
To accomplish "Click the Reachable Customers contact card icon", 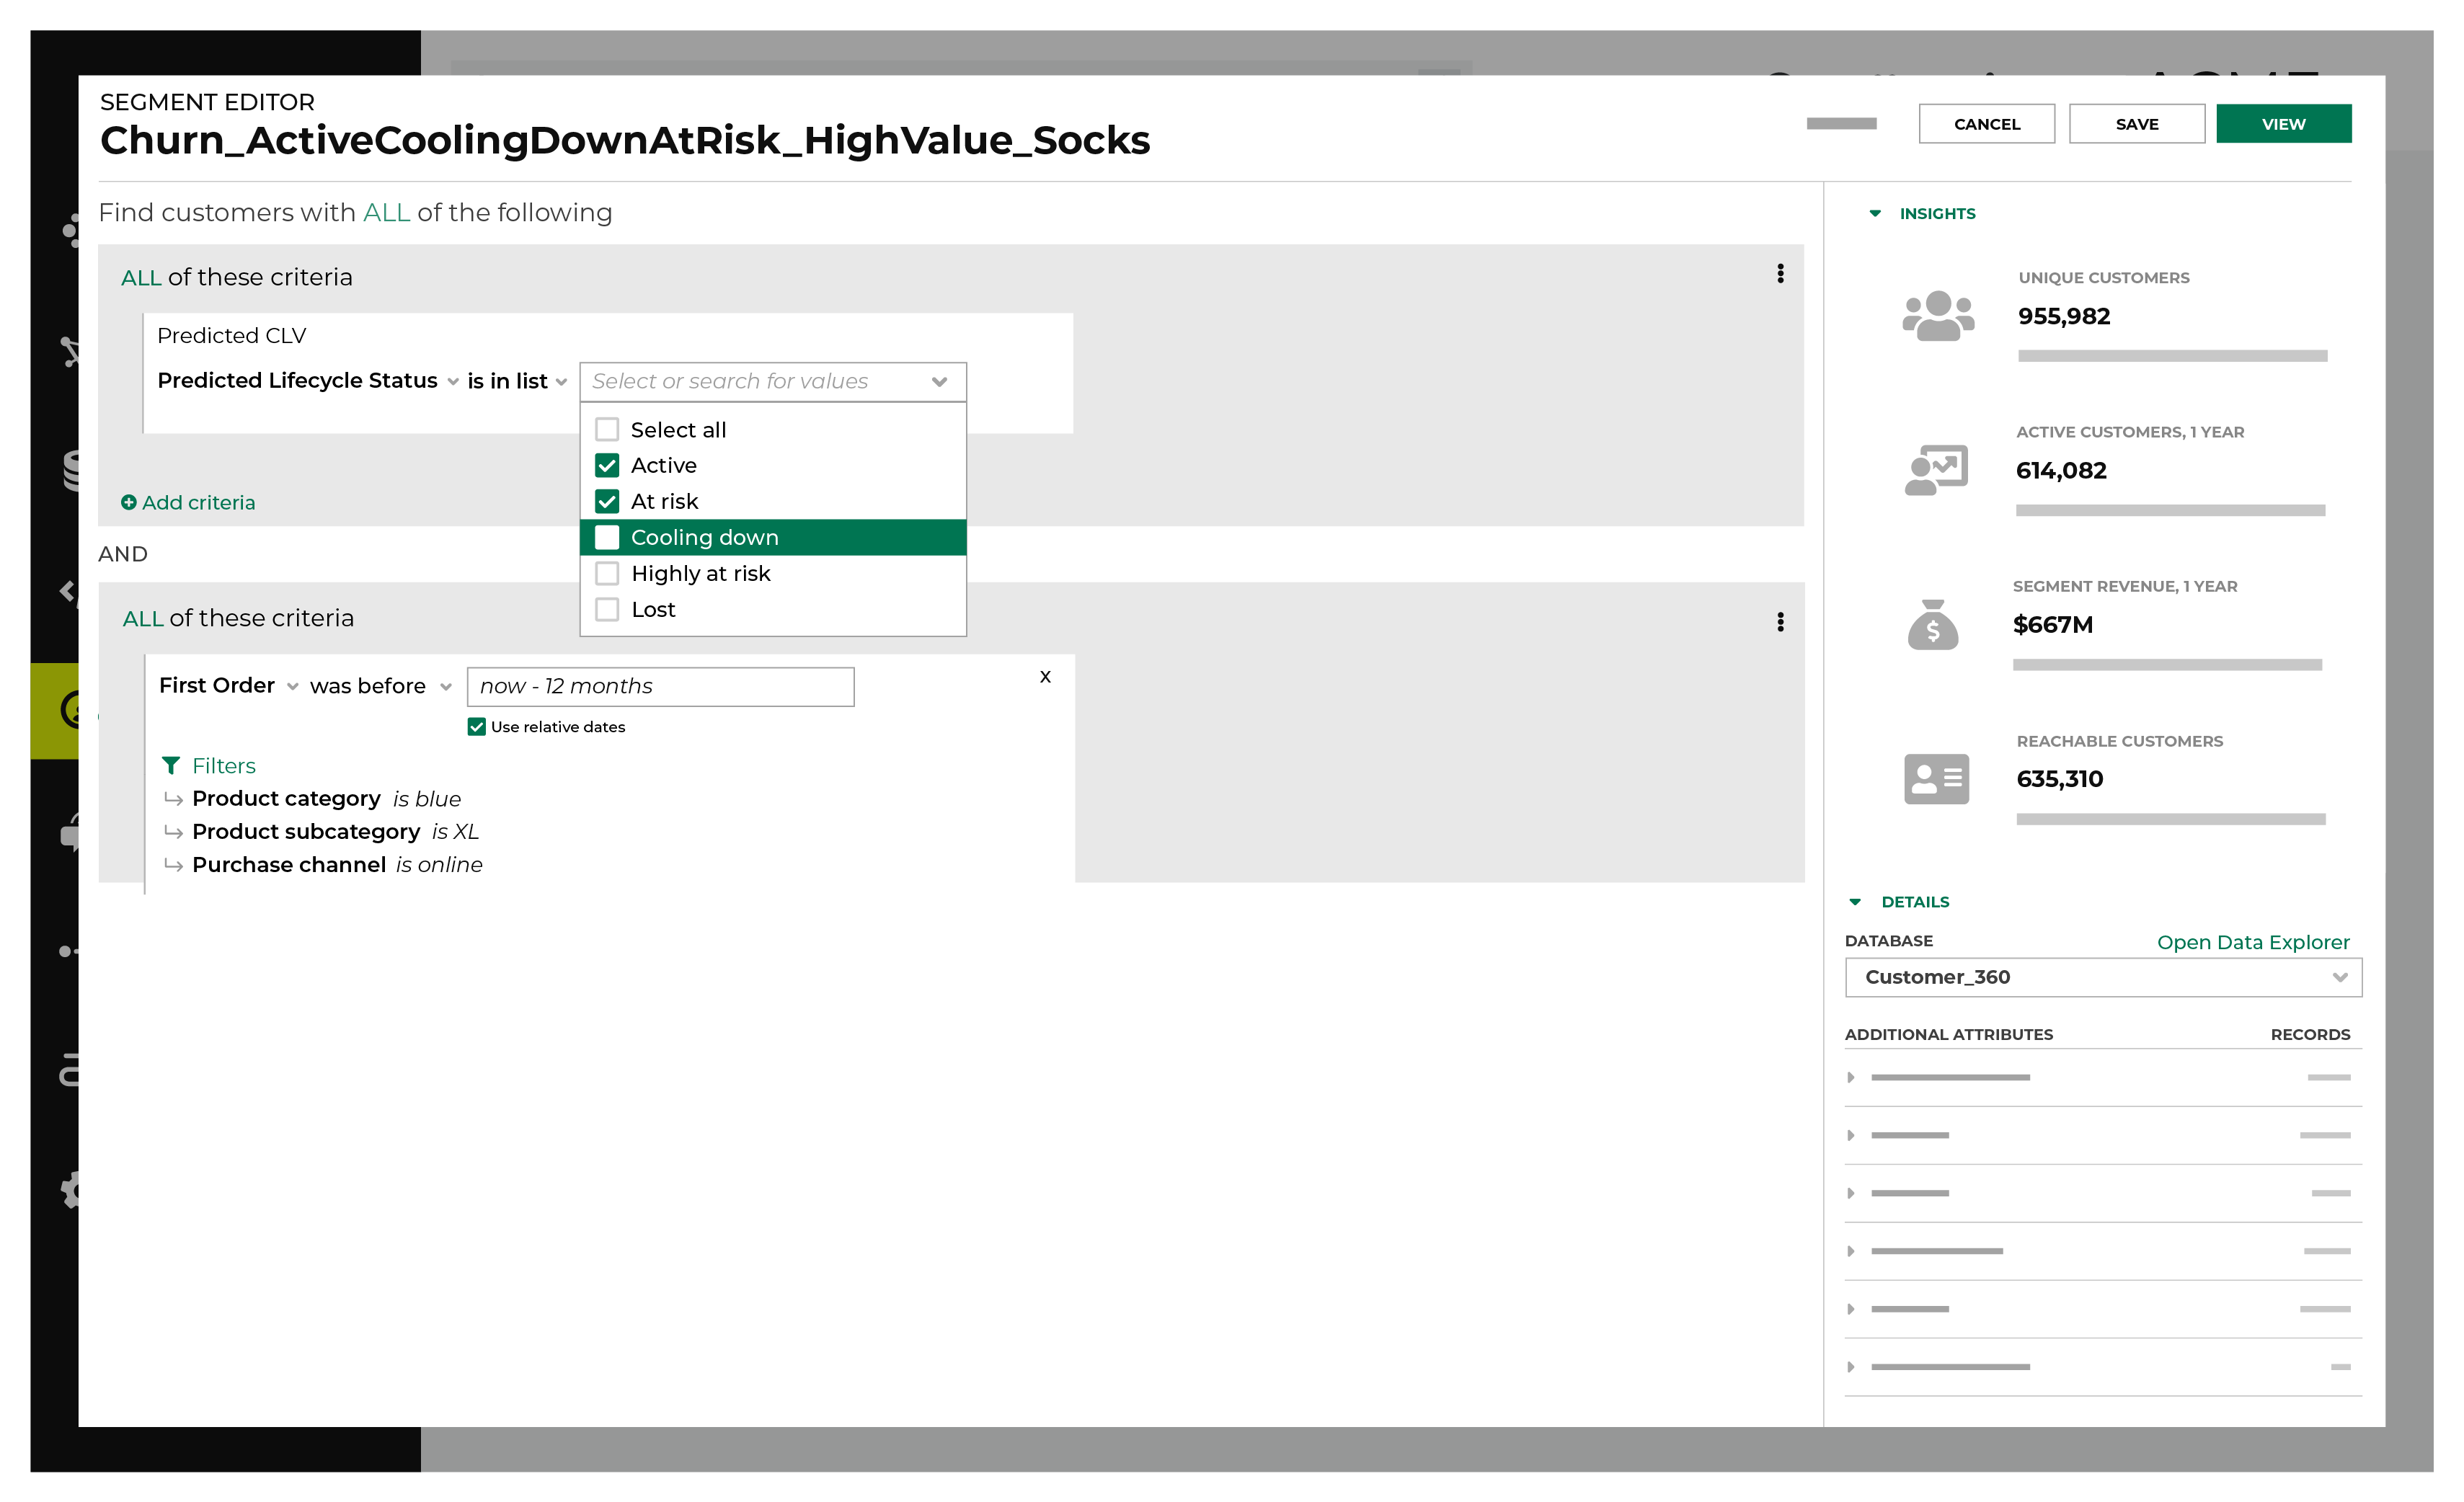I will click(x=1936, y=779).
